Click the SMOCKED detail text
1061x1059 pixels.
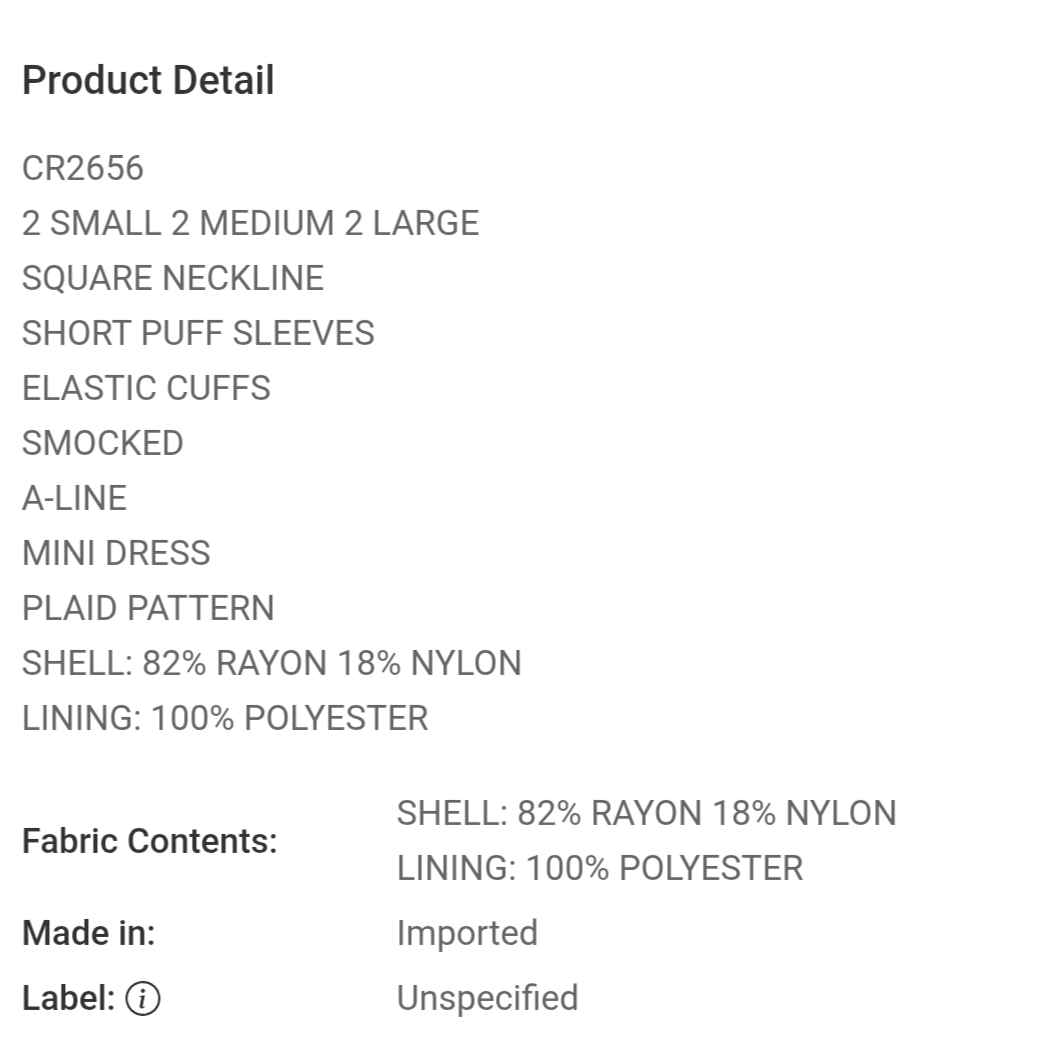(103, 444)
